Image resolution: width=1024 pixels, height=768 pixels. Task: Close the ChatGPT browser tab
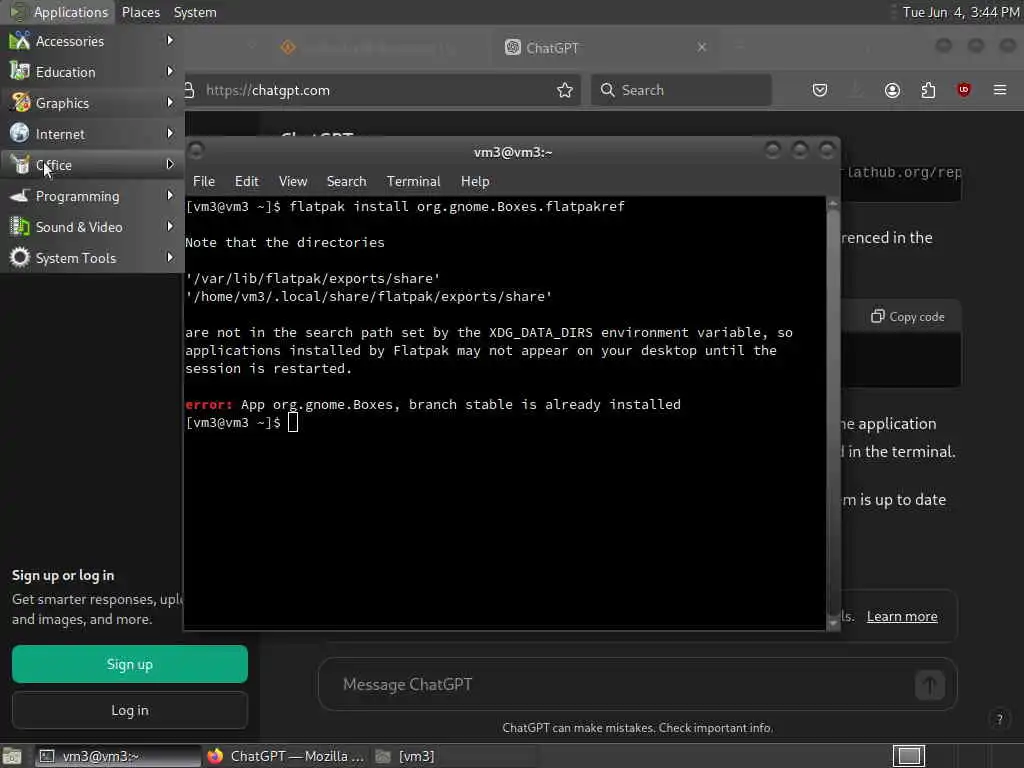point(701,47)
